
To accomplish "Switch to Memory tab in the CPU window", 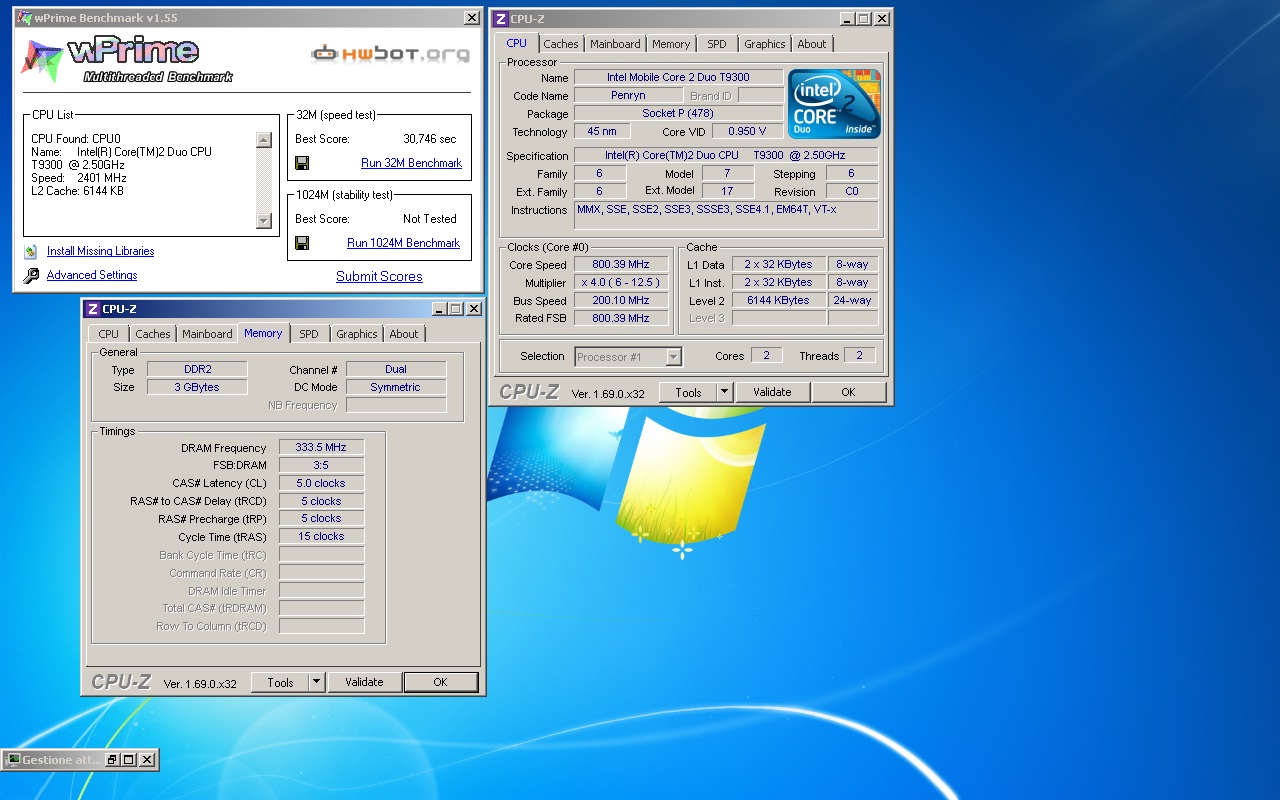I will [x=671, y=44].
